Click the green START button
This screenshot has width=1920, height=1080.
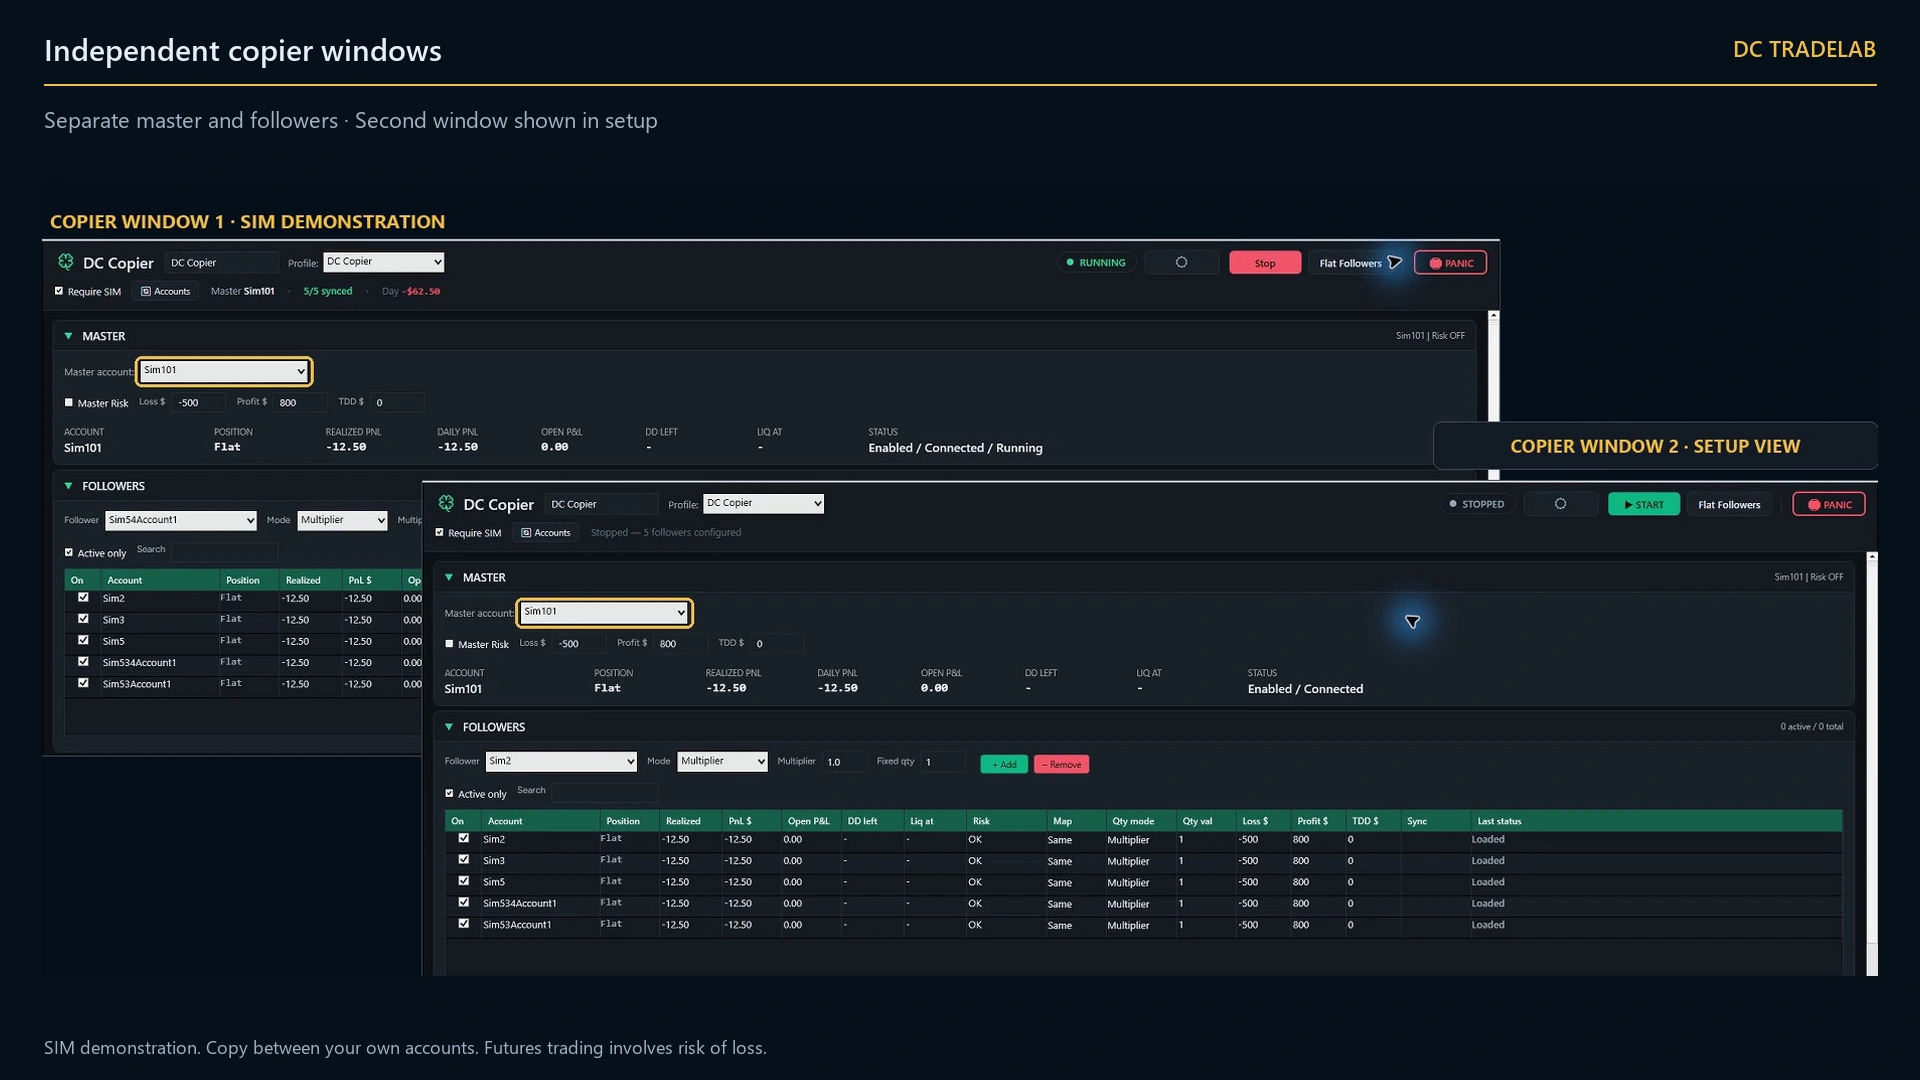tap(1644, 504)
